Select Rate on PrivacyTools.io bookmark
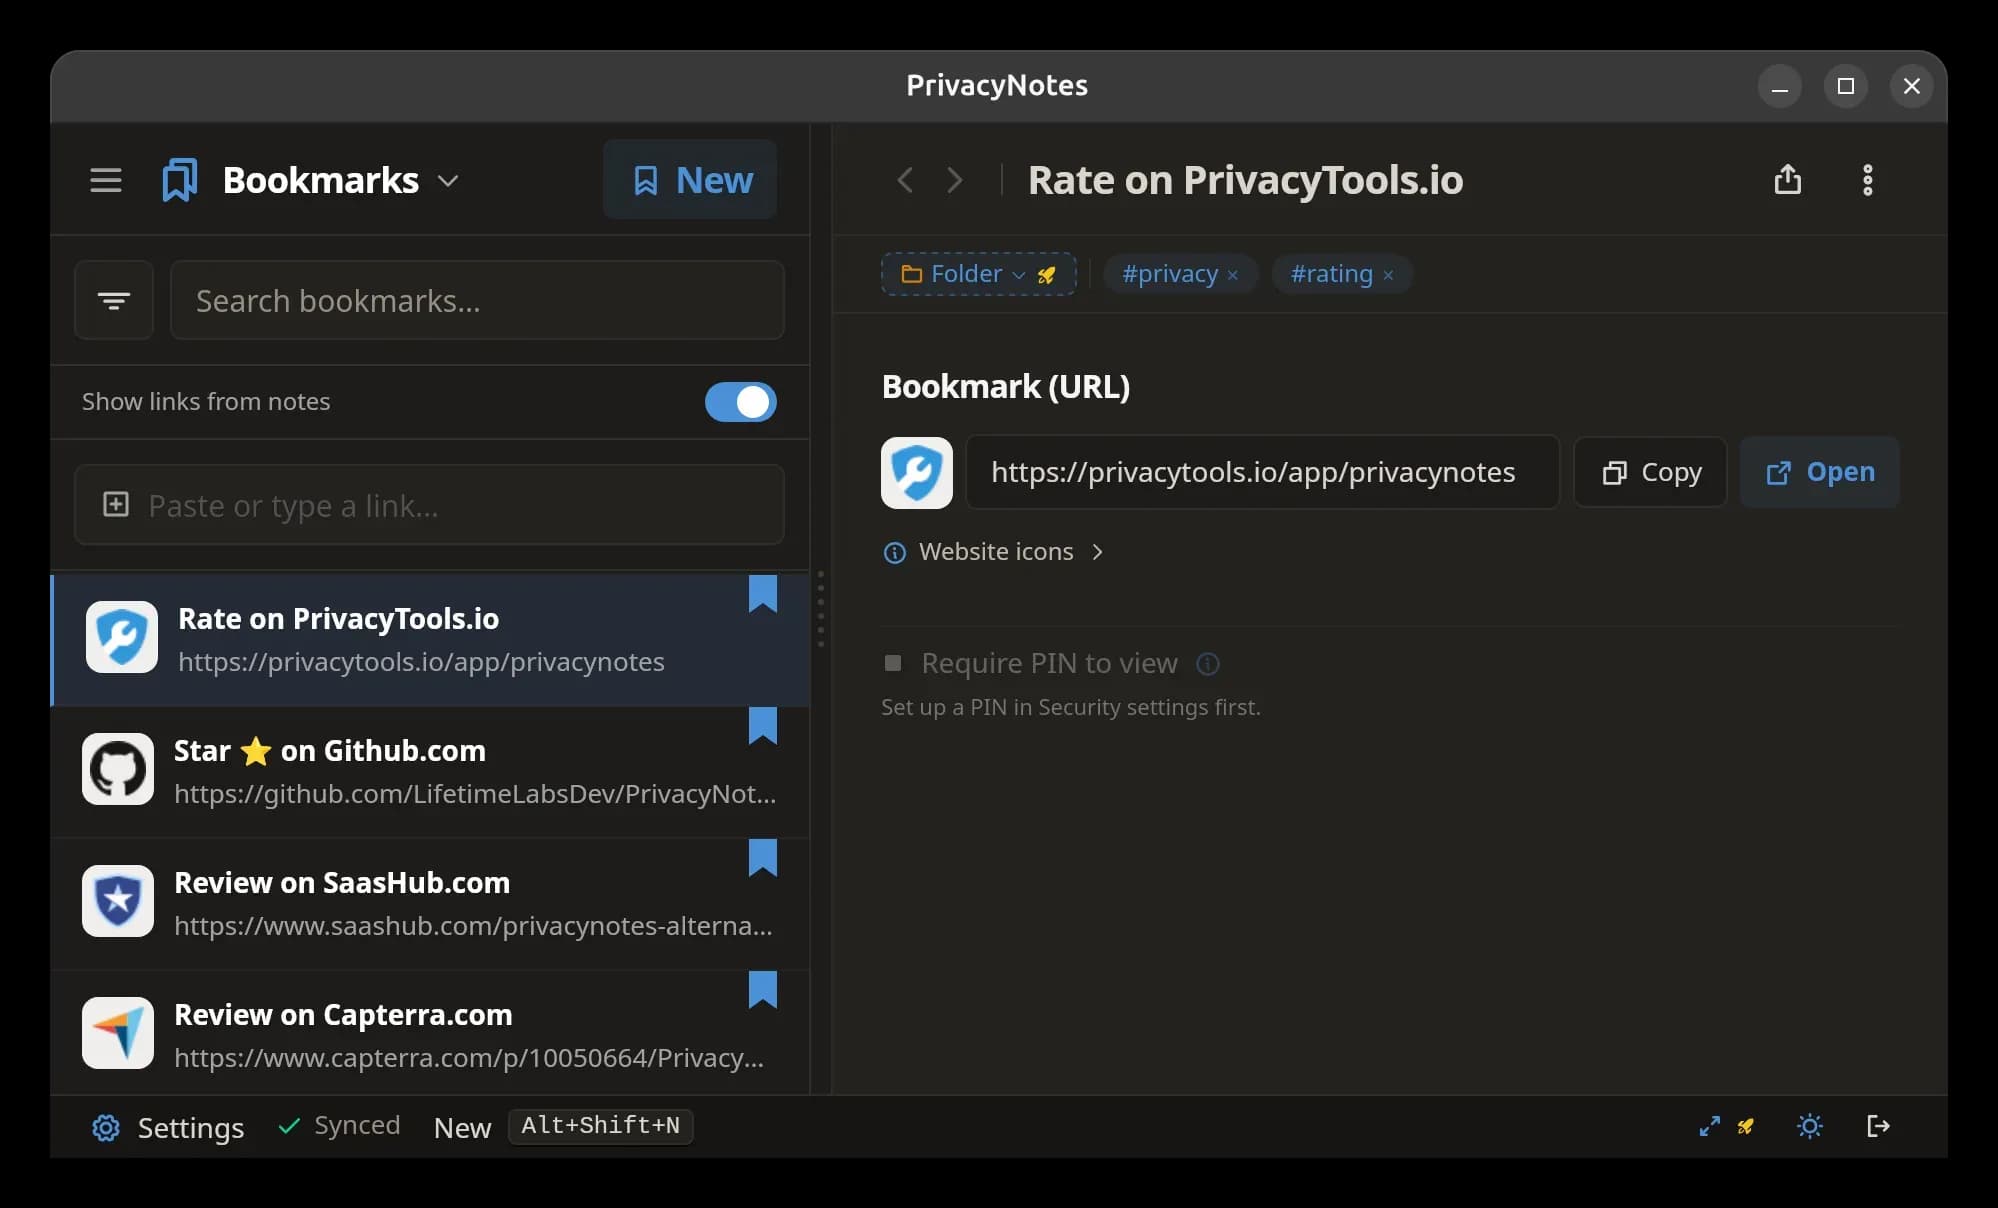Screen dimensions: 1998x1208 coord(430,640)
